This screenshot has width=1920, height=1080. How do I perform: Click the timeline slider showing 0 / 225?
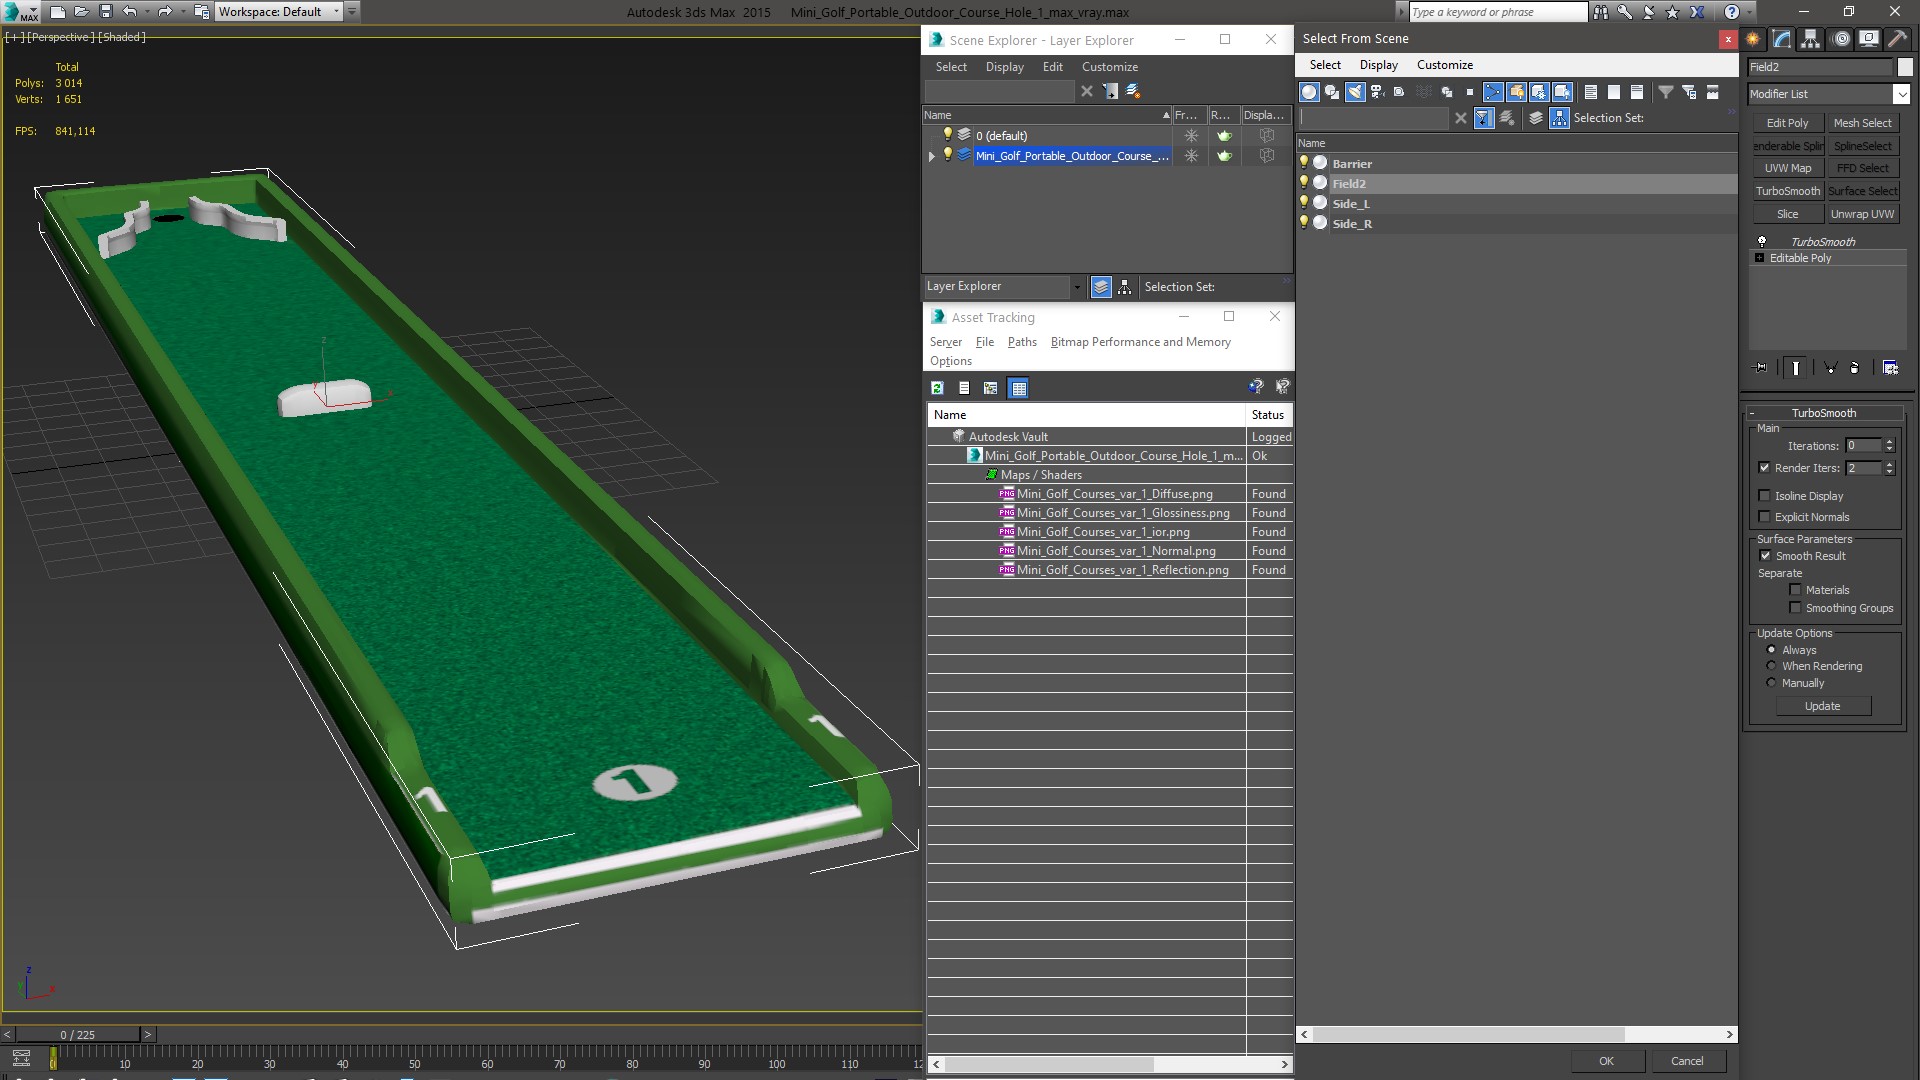(77, 1035)
